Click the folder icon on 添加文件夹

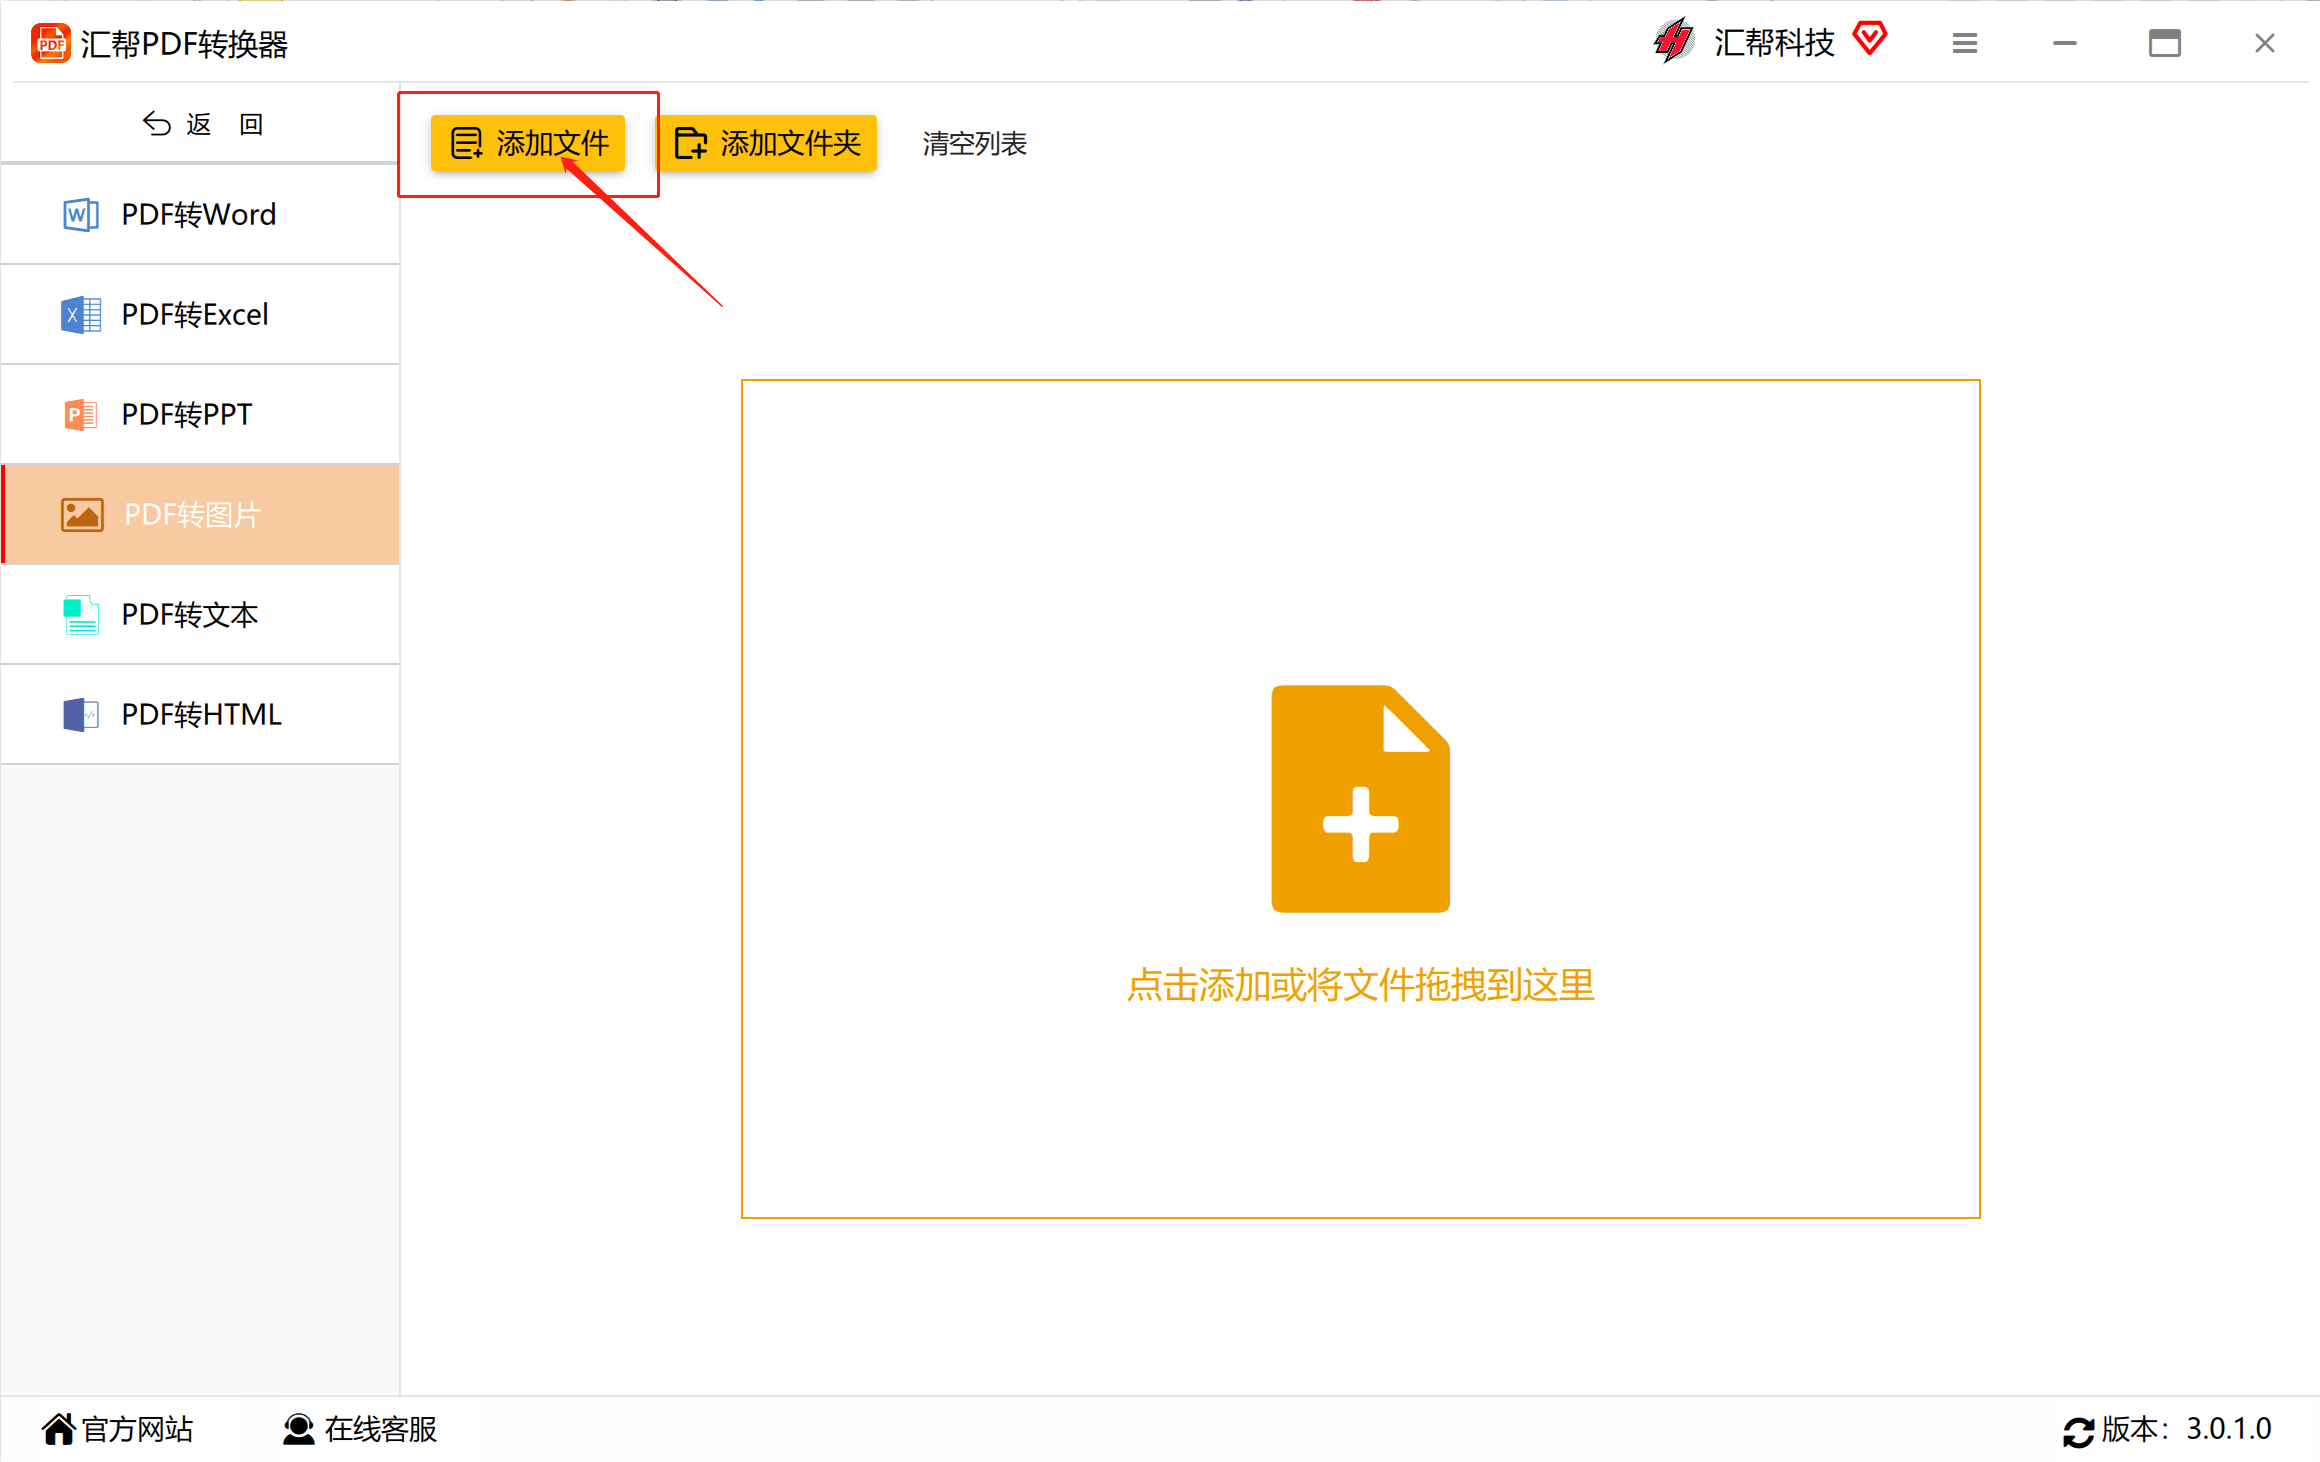click(691, 143)
